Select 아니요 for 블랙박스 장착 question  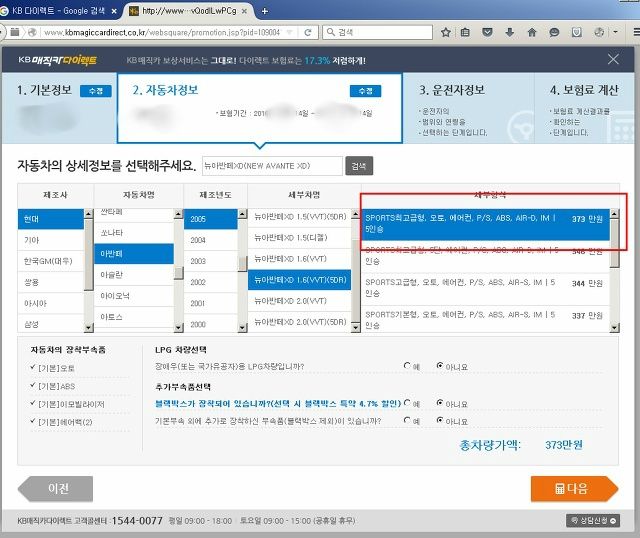point(440,403)
